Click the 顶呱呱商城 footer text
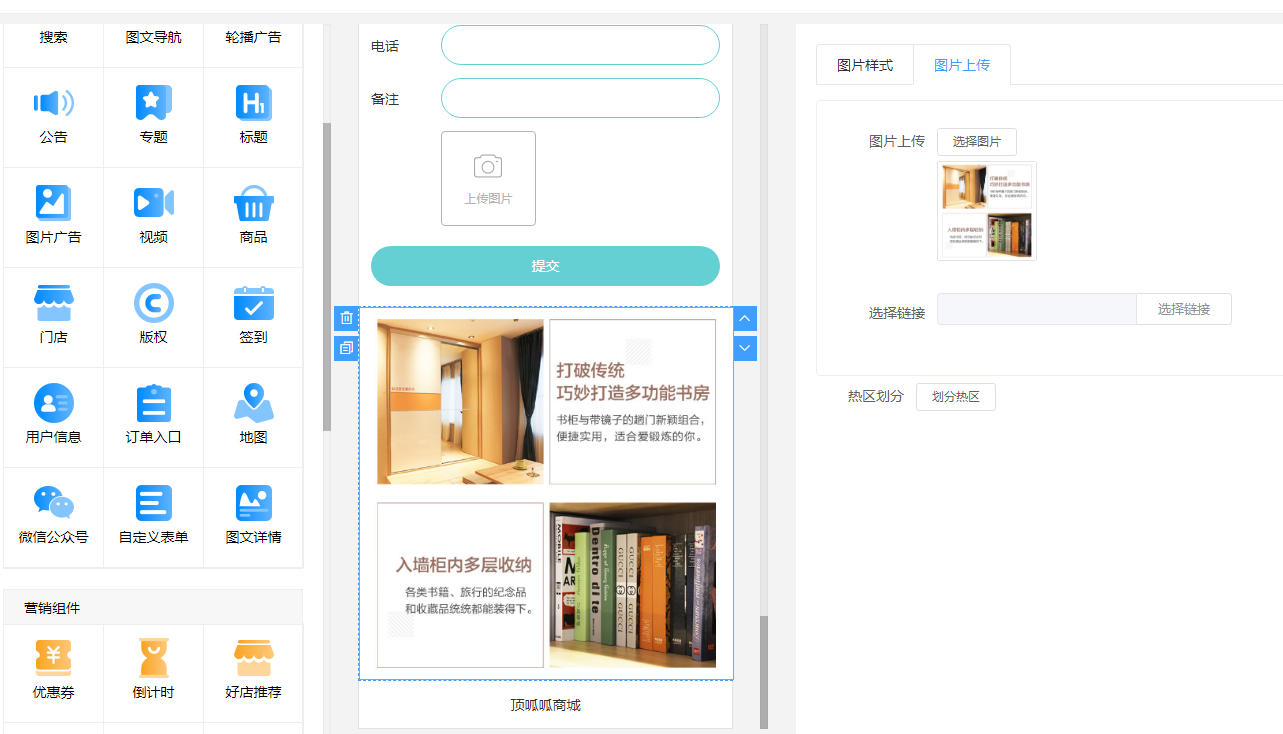 545,705
